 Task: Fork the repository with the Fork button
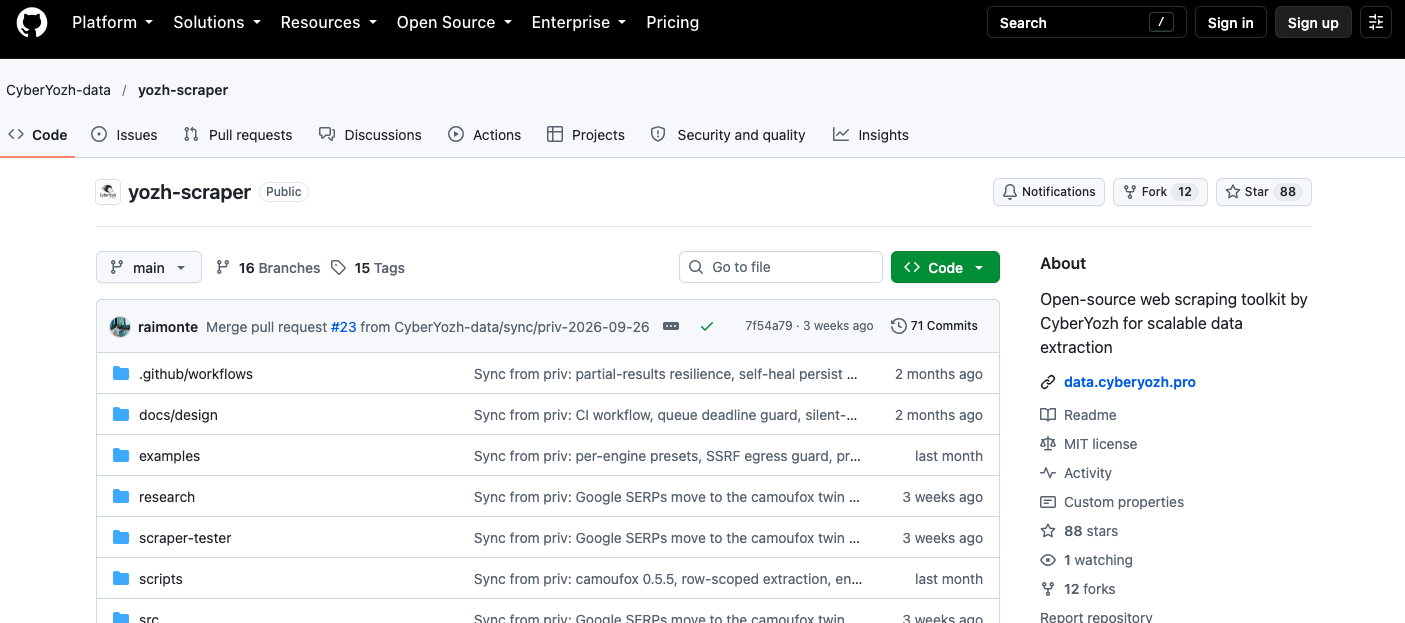(1160, 192)
